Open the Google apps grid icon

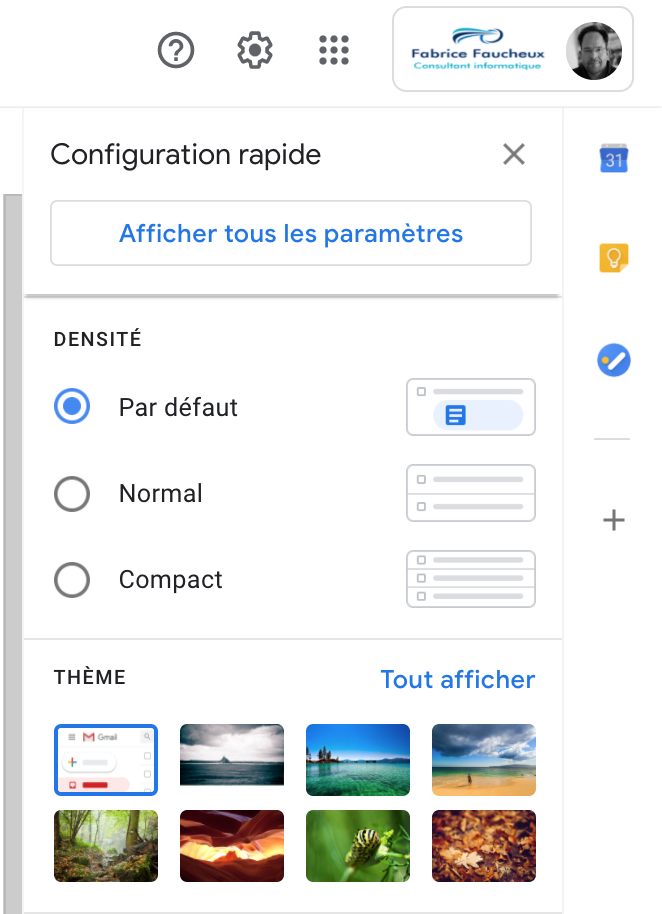(334, 50)
